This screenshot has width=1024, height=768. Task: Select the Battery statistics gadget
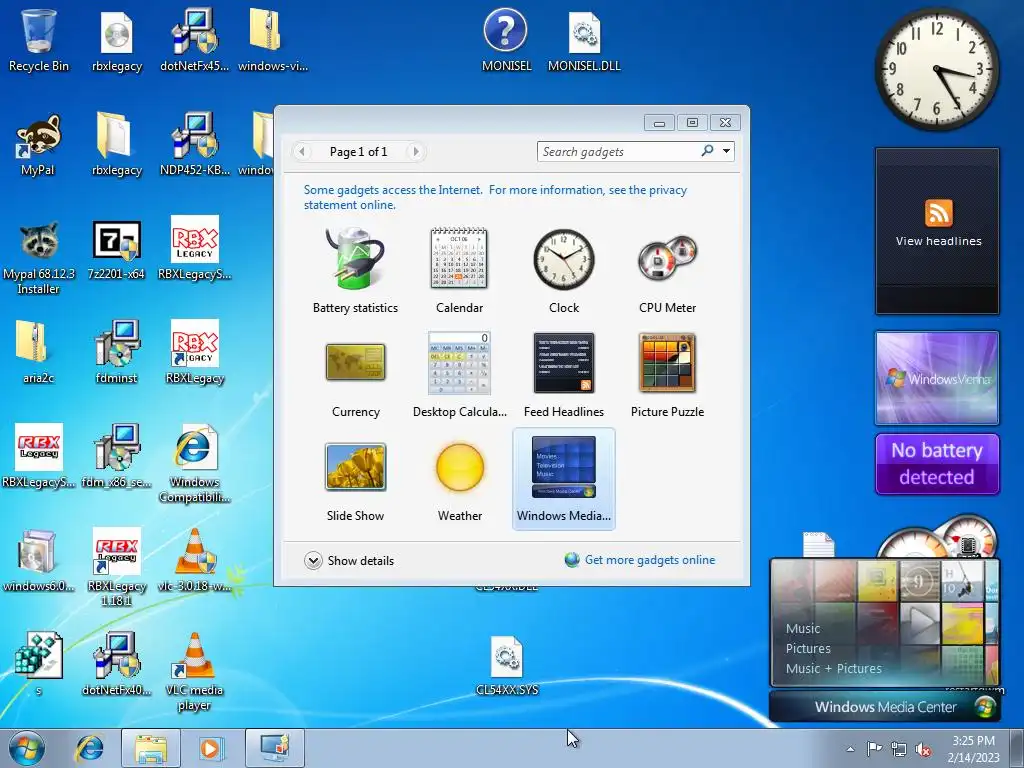pos(355,270)
